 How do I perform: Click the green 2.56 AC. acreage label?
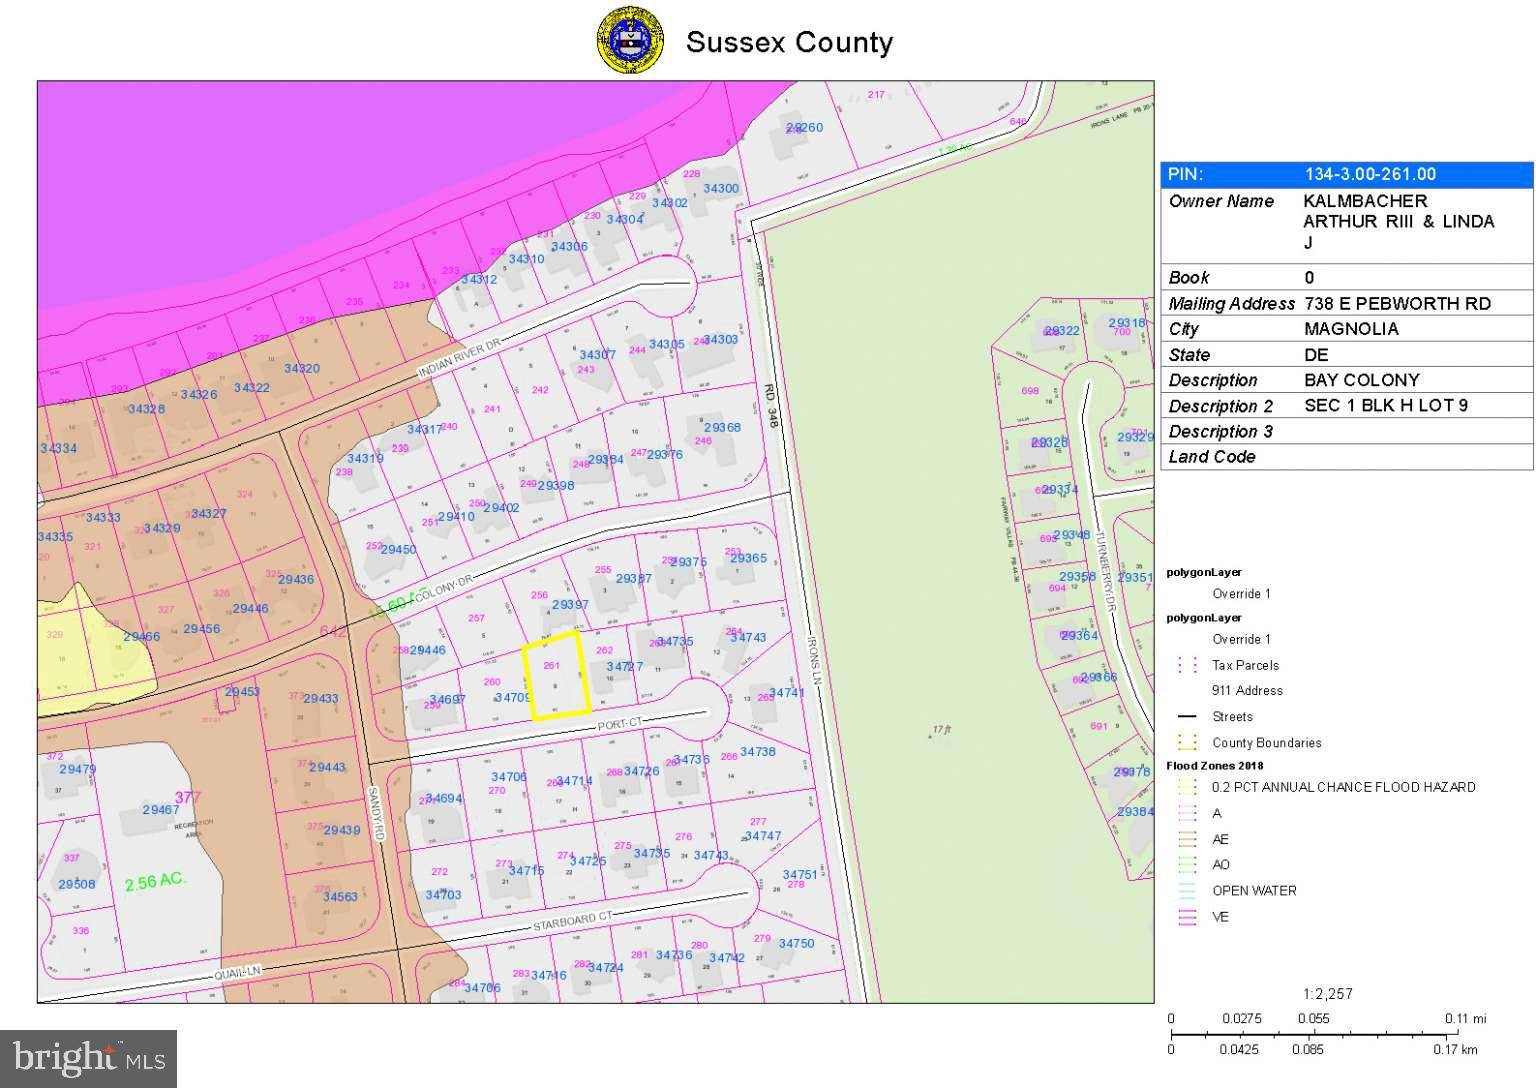[156, 882]
